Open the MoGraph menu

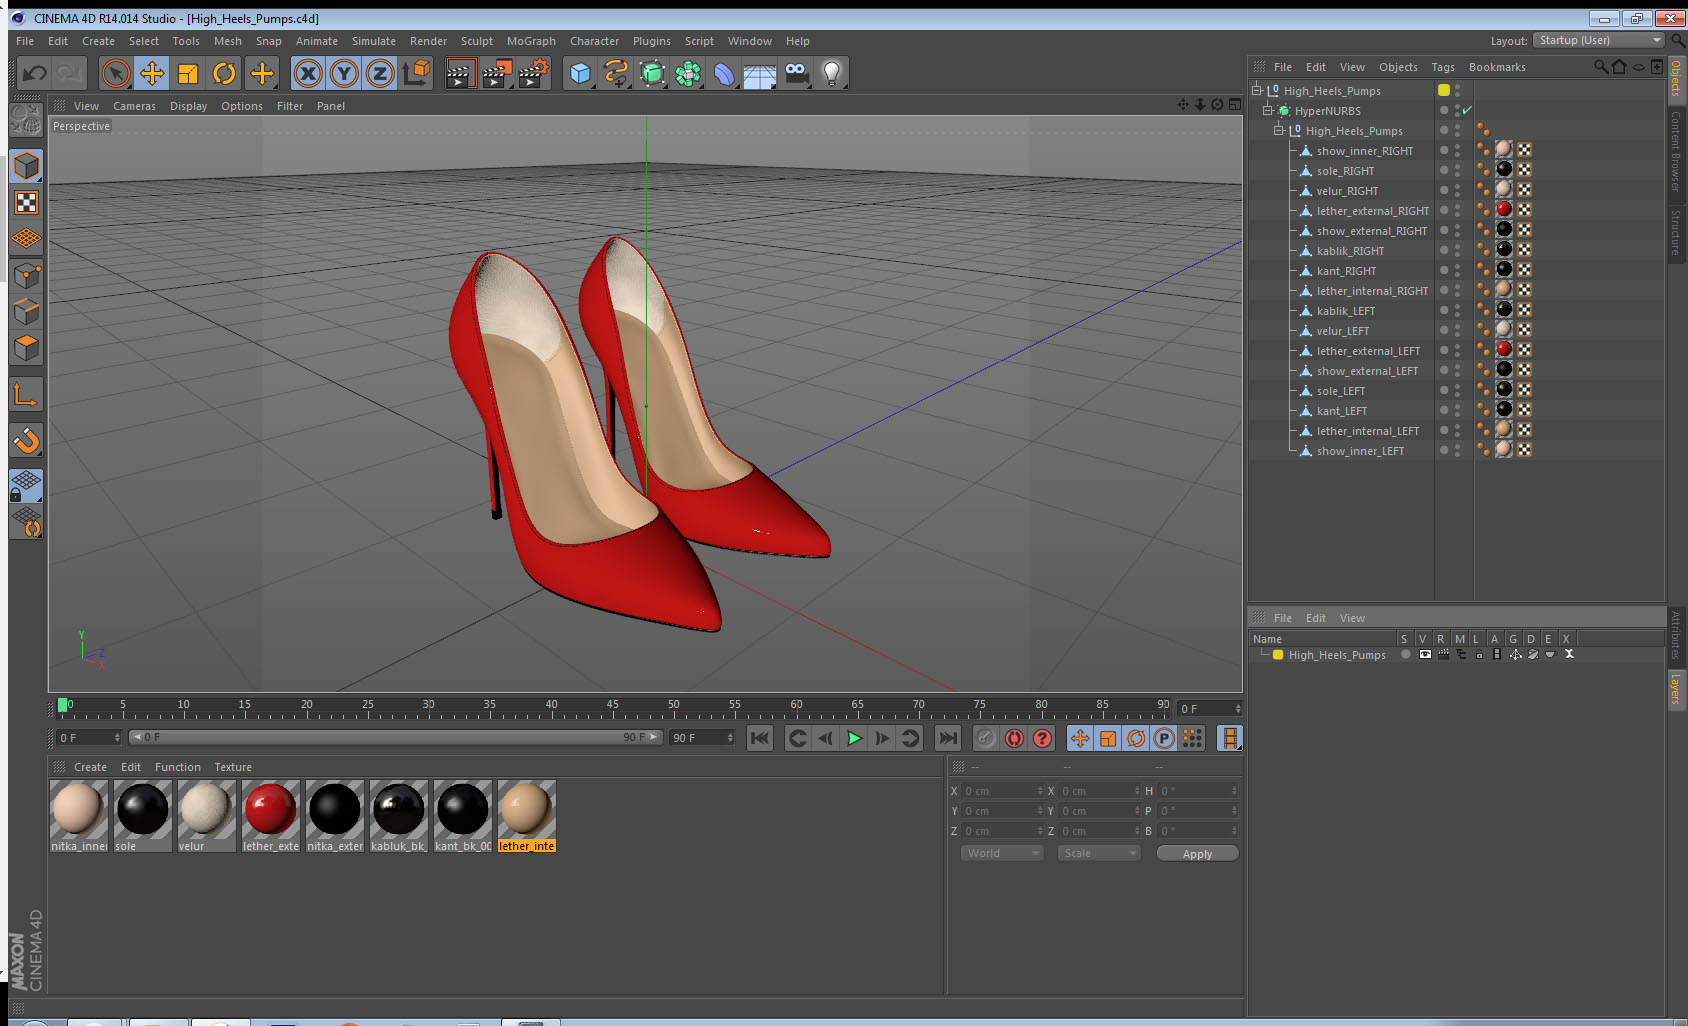coord(531,41)
